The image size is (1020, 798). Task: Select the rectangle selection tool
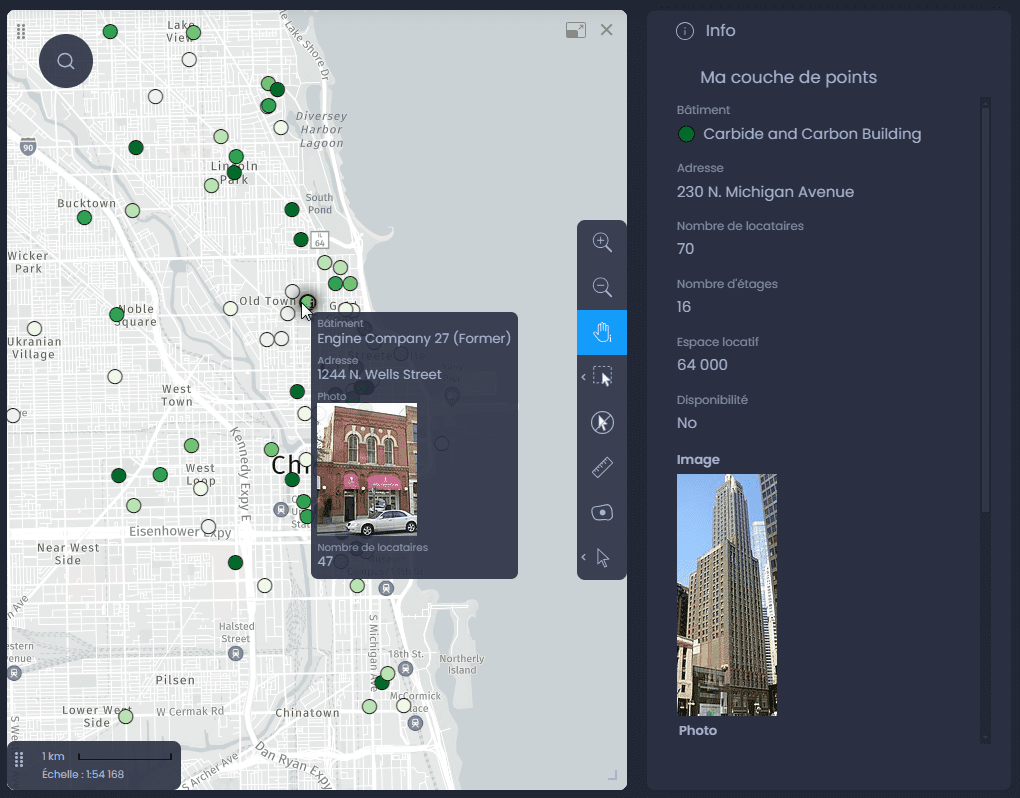(x=603, y=377)
